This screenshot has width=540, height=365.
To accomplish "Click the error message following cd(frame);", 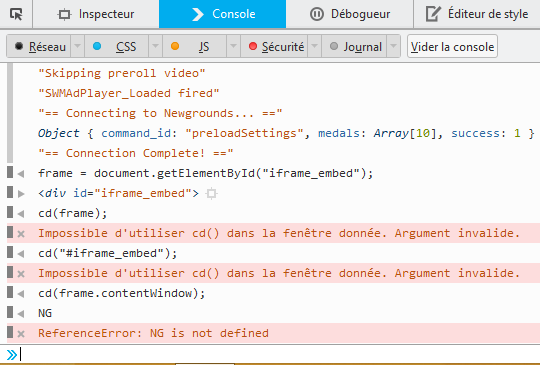I will click(279, 233).
